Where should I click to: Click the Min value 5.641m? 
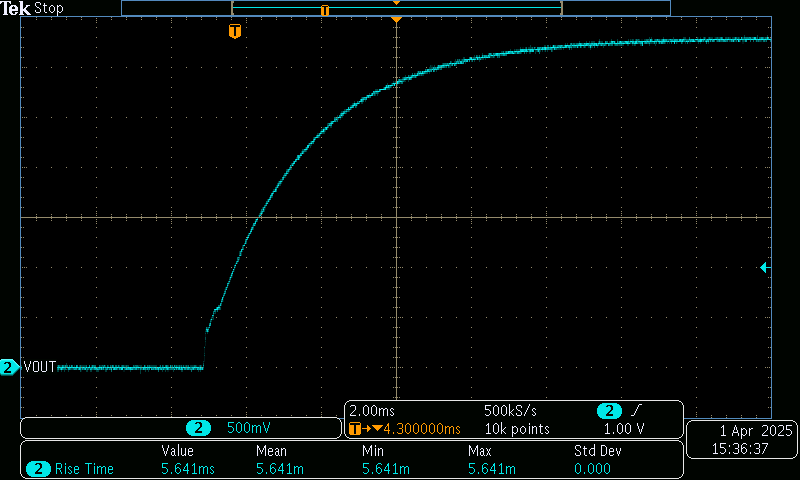pos(386,469)
